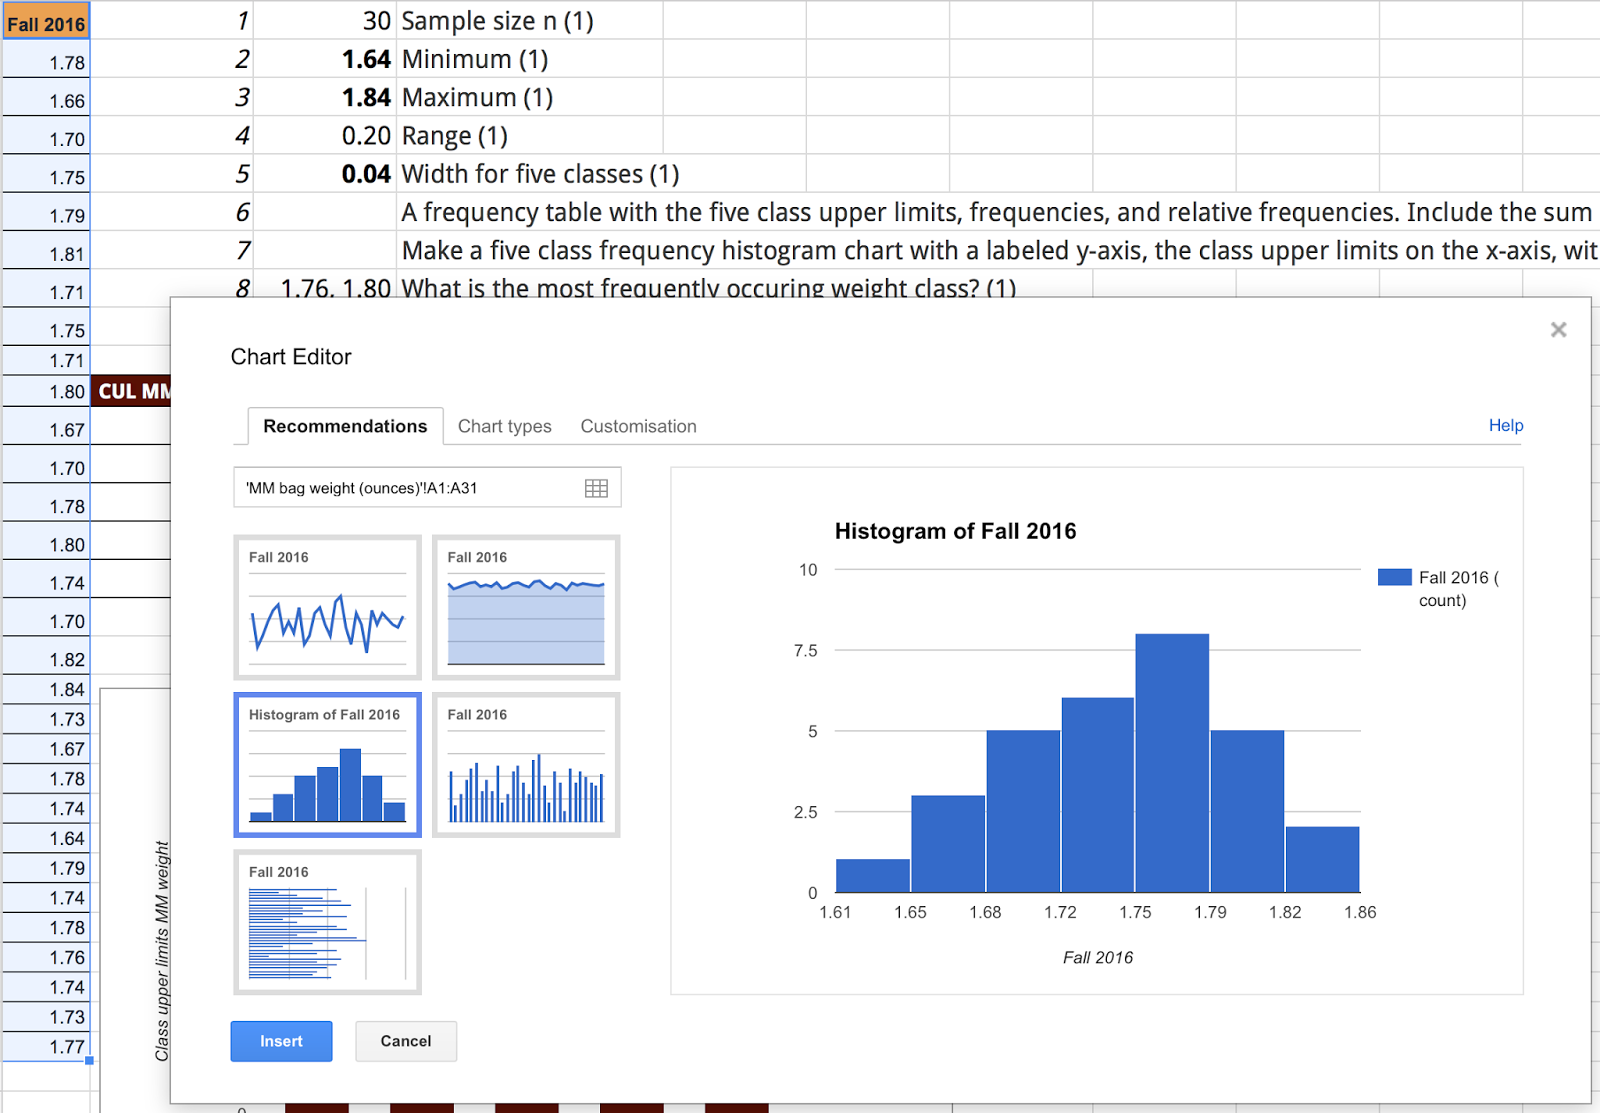The width and height of the screenshot is (1600, 1113).
Task: Select the line chart recommendation thumbnail
Action: pyautogui.click(x=327, y=606)
